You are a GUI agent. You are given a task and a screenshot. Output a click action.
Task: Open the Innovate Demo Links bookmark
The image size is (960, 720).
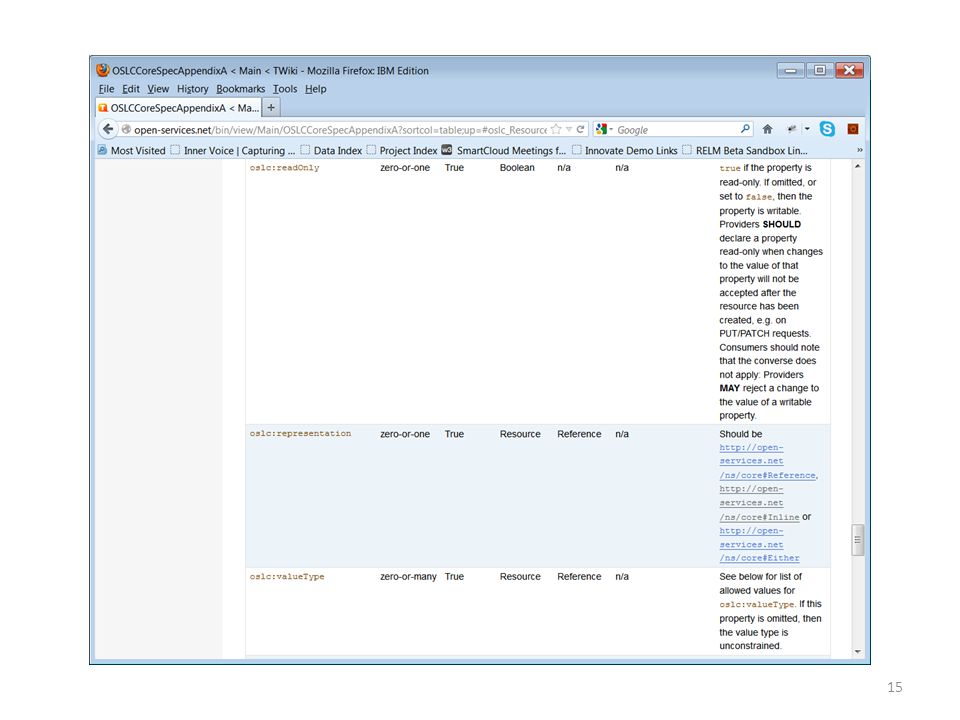(x=624, y=151)
